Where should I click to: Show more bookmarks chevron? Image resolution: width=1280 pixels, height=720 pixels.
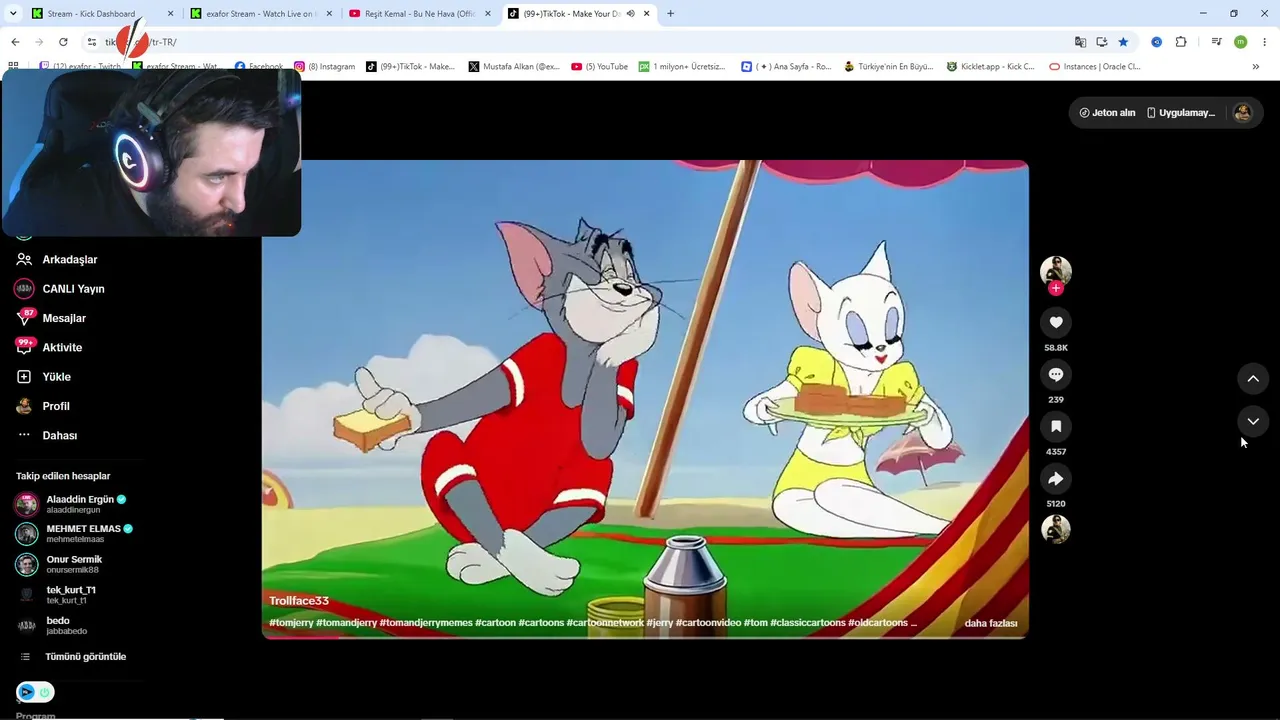pyautogui.click(x=1255, y=67)
